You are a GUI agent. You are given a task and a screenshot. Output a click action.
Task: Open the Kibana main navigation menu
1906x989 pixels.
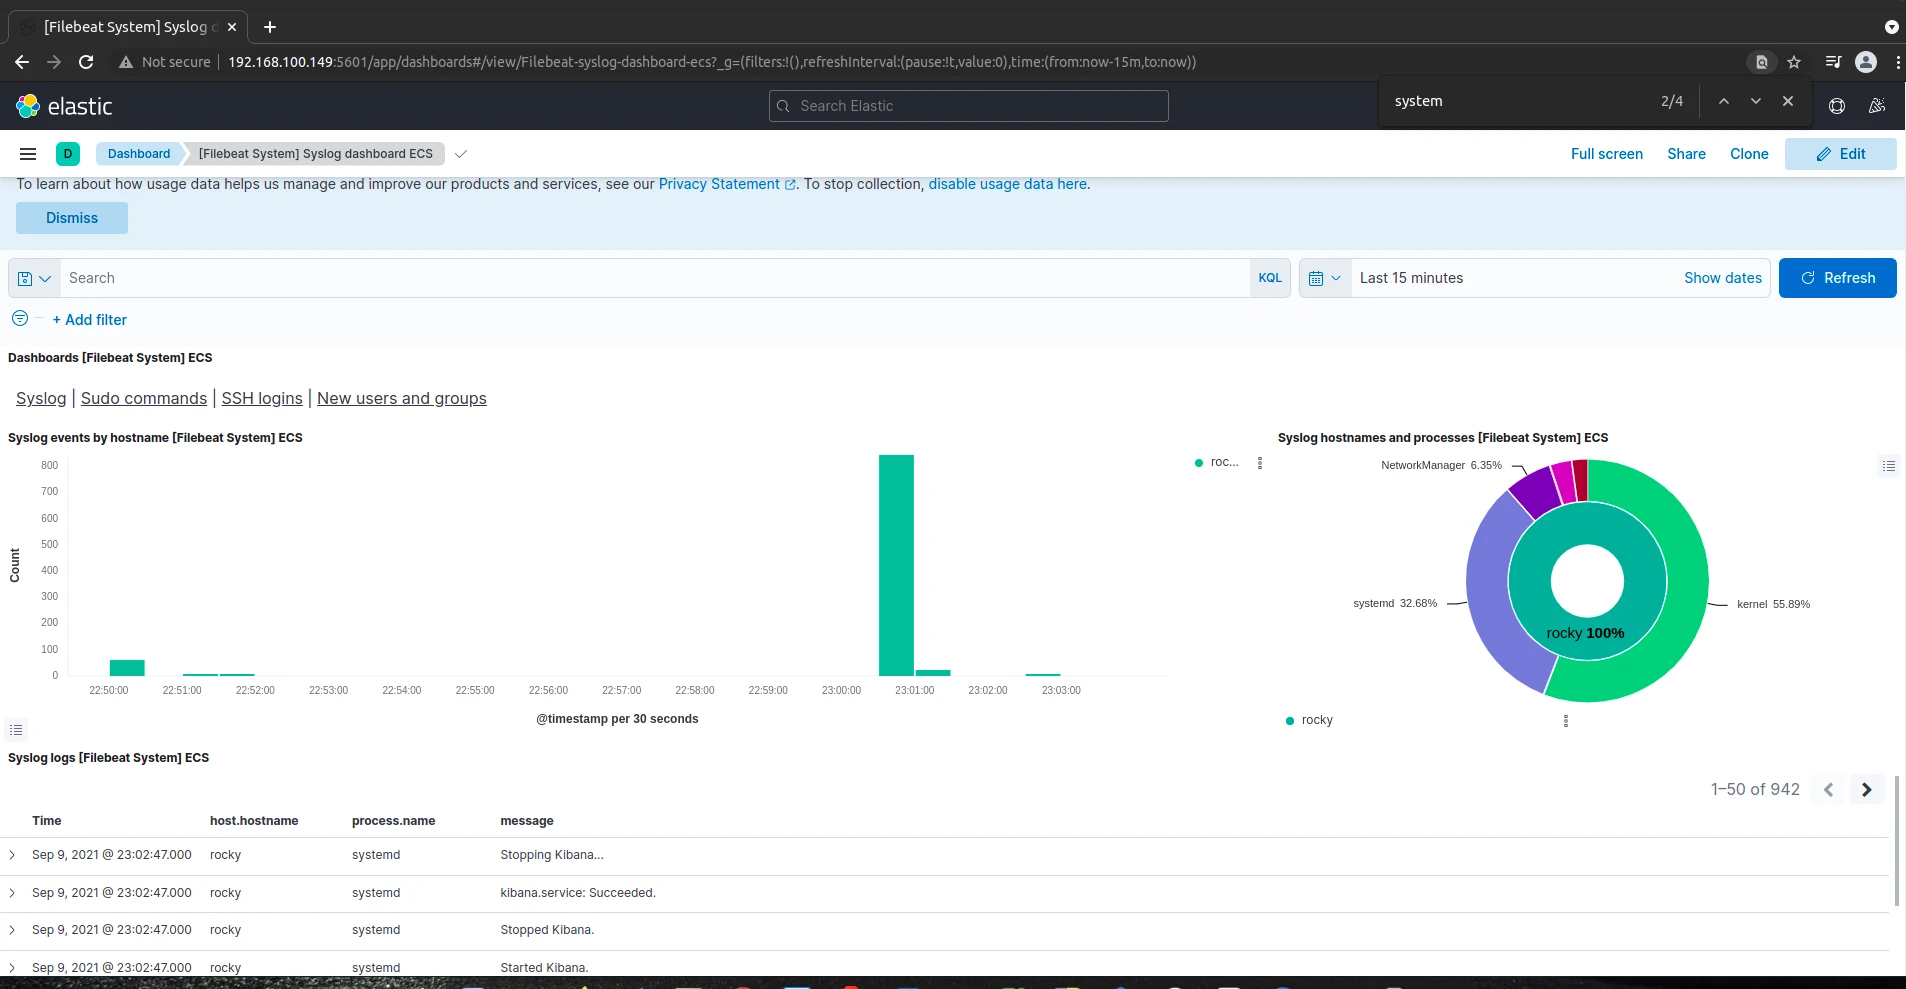click(x=27, y=153)
